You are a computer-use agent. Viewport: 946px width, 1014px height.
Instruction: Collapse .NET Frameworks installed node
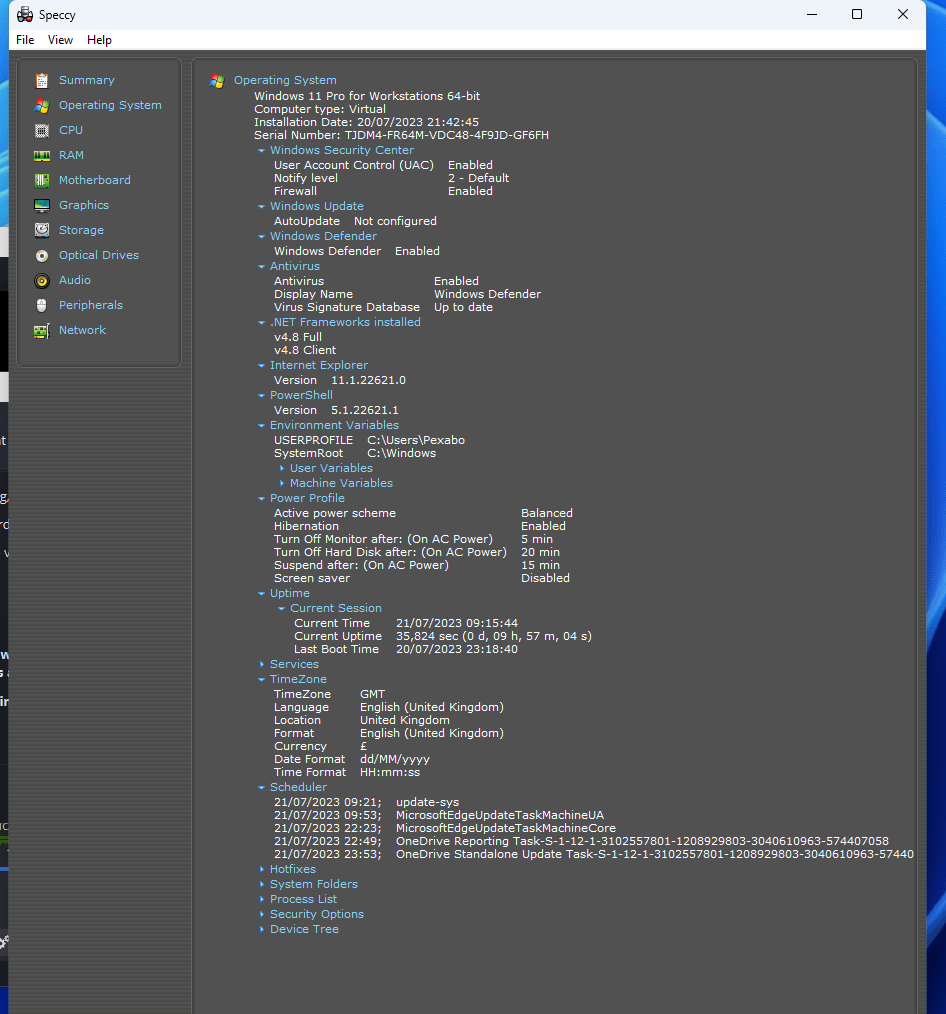261,323
